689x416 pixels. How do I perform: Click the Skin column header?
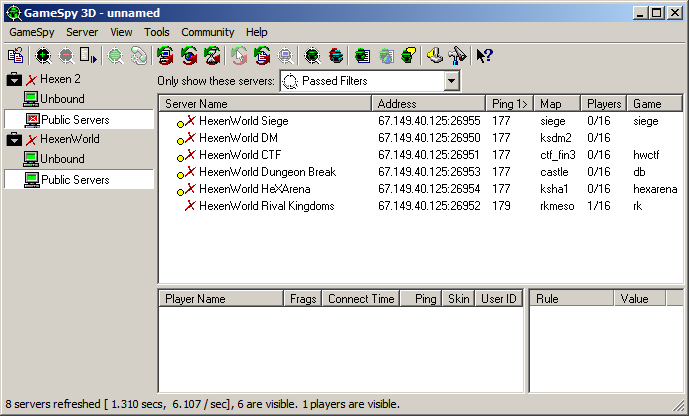pos(458,299)
